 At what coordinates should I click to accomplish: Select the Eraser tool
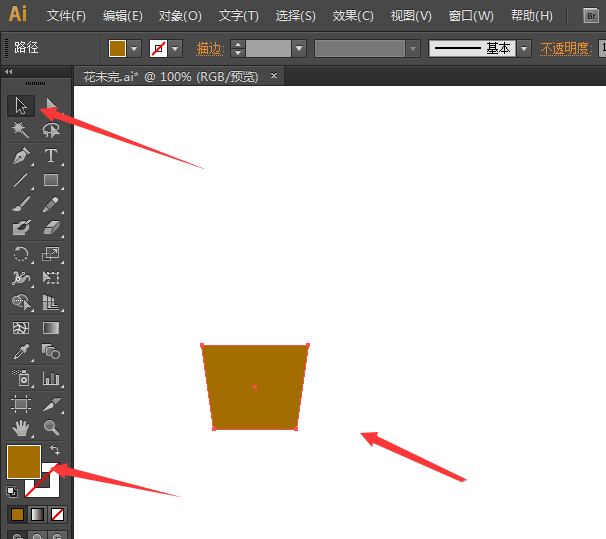pyautogui.click(x=51, y=228)
